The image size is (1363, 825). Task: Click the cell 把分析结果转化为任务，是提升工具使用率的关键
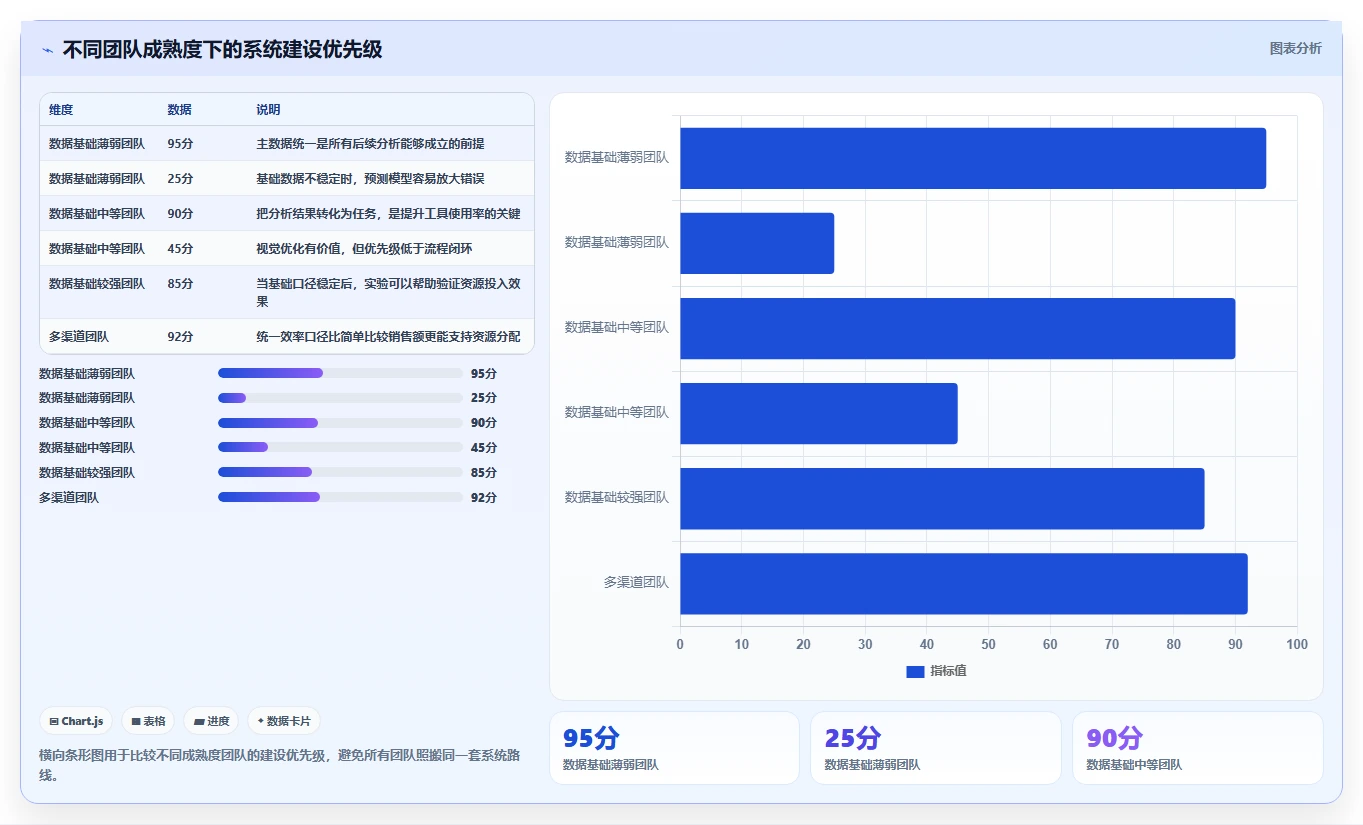[388, 214]
